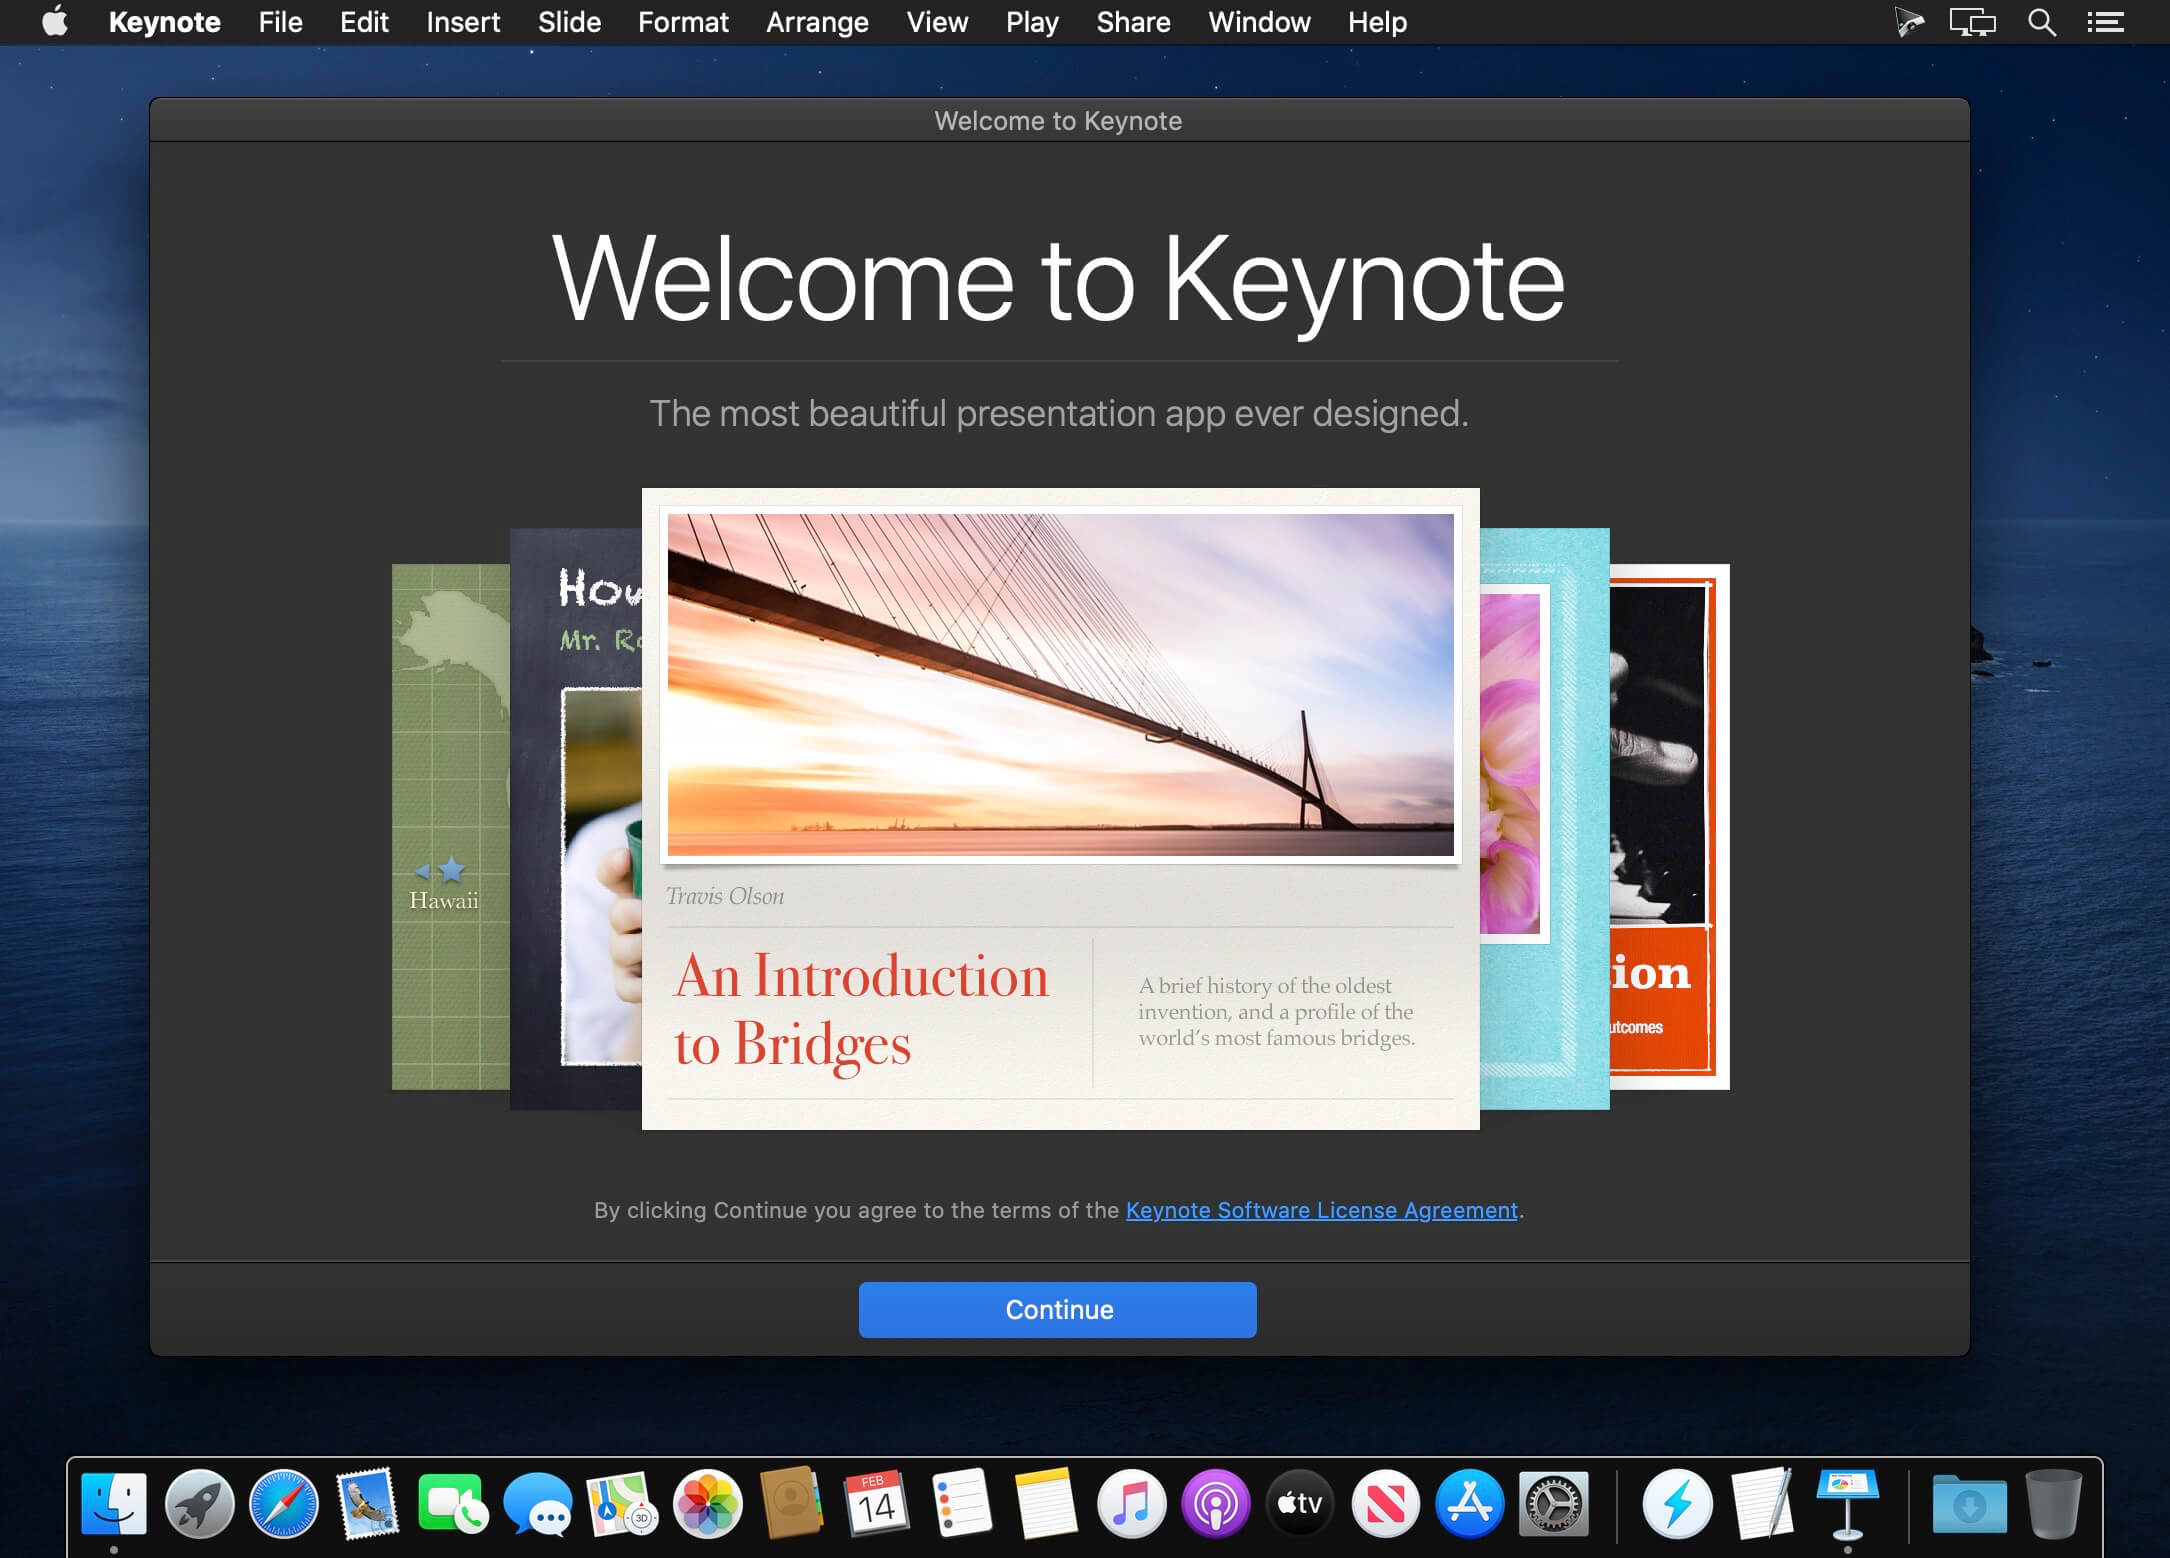Screen dimensions: 2170x1558
Task: Open the Keynote Software License Agreement link
Action: pyautogui.click(x=1319, y=1209)
